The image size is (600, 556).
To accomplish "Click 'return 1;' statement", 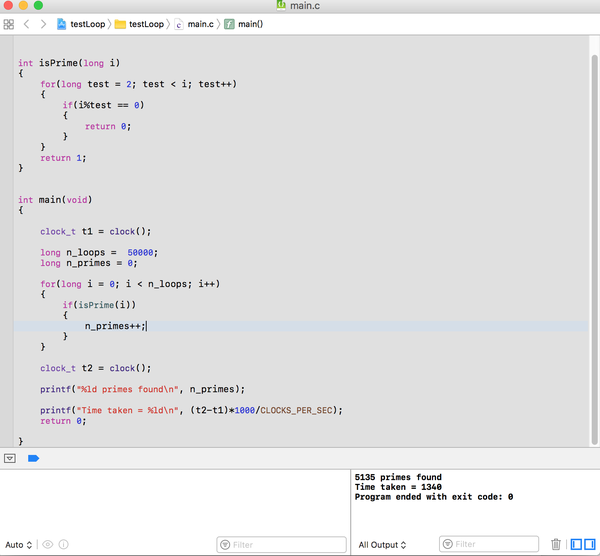I will pyautogui.click(x=63, y=158).
